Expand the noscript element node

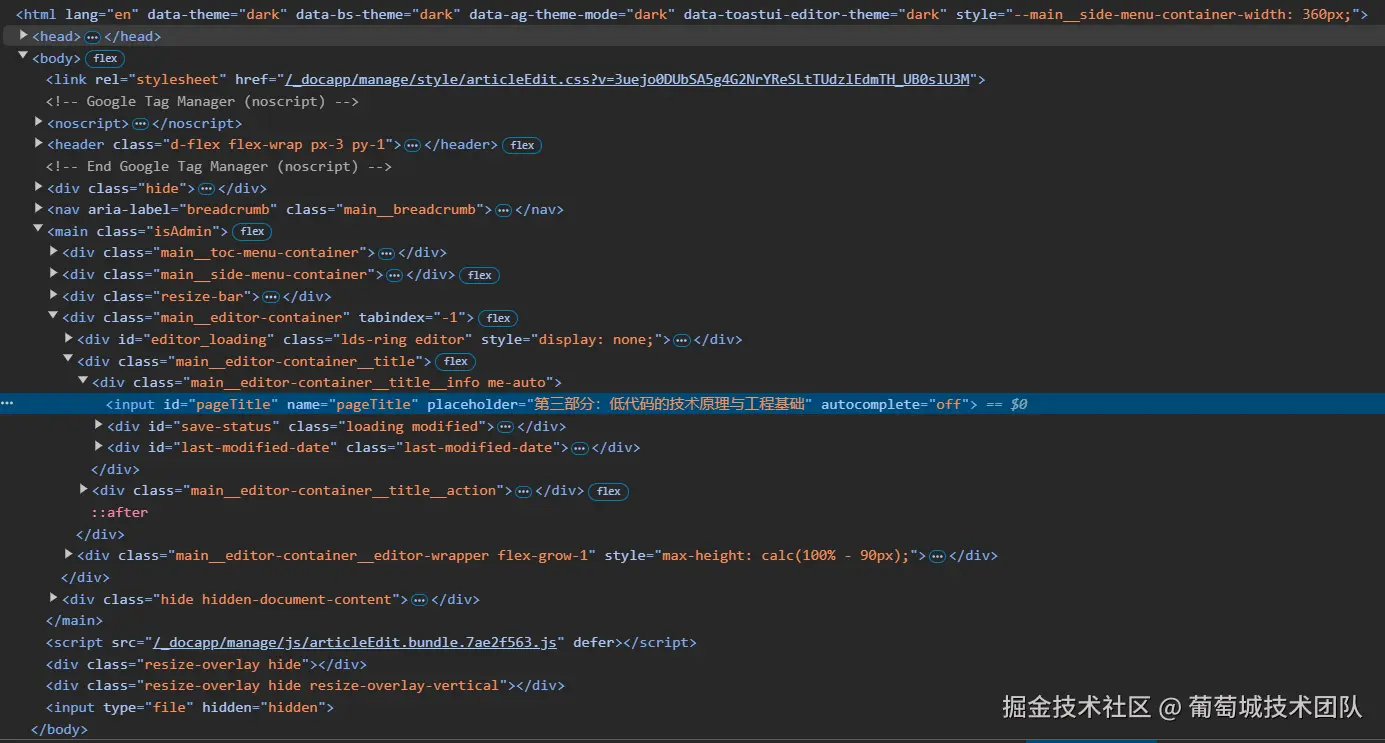click(x=38, y=123)
